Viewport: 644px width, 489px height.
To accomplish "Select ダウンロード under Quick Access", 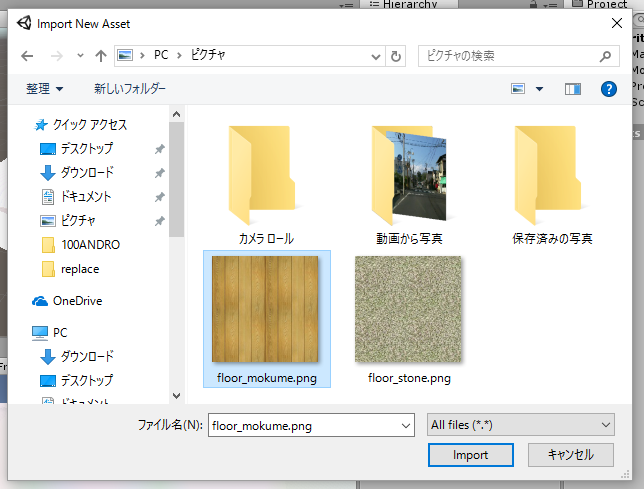I will (x=87, y=173).
